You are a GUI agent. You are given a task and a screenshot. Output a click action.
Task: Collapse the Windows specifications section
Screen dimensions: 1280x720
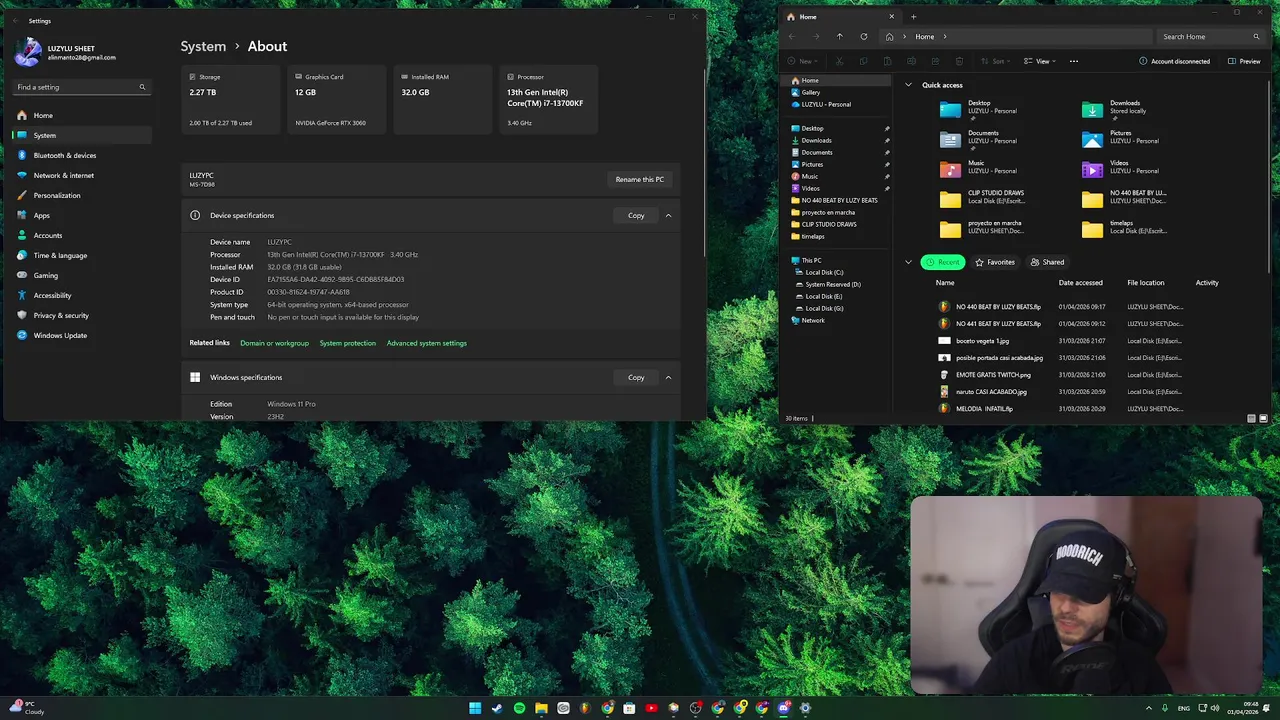pos(668,377)
